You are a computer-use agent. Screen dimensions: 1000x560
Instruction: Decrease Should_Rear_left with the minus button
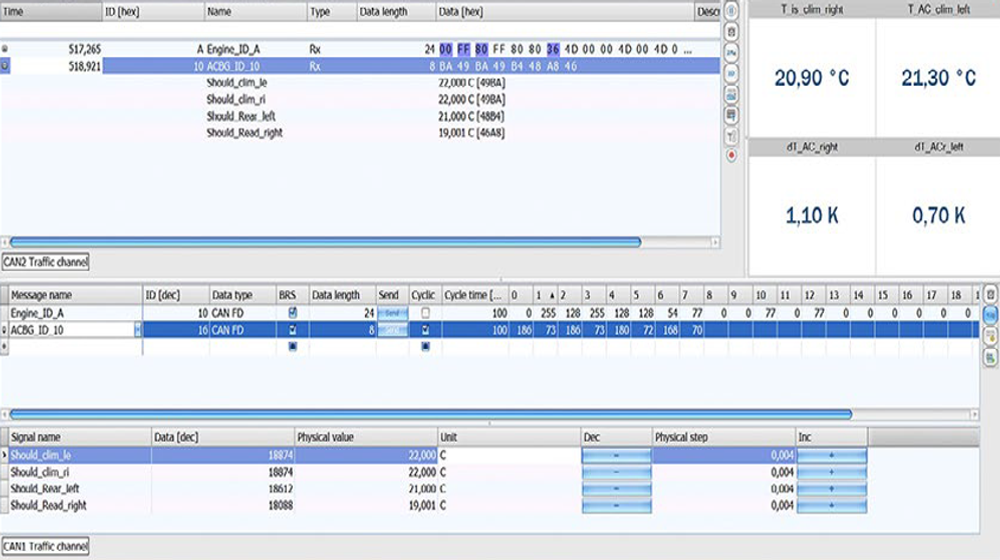point(616,489)
